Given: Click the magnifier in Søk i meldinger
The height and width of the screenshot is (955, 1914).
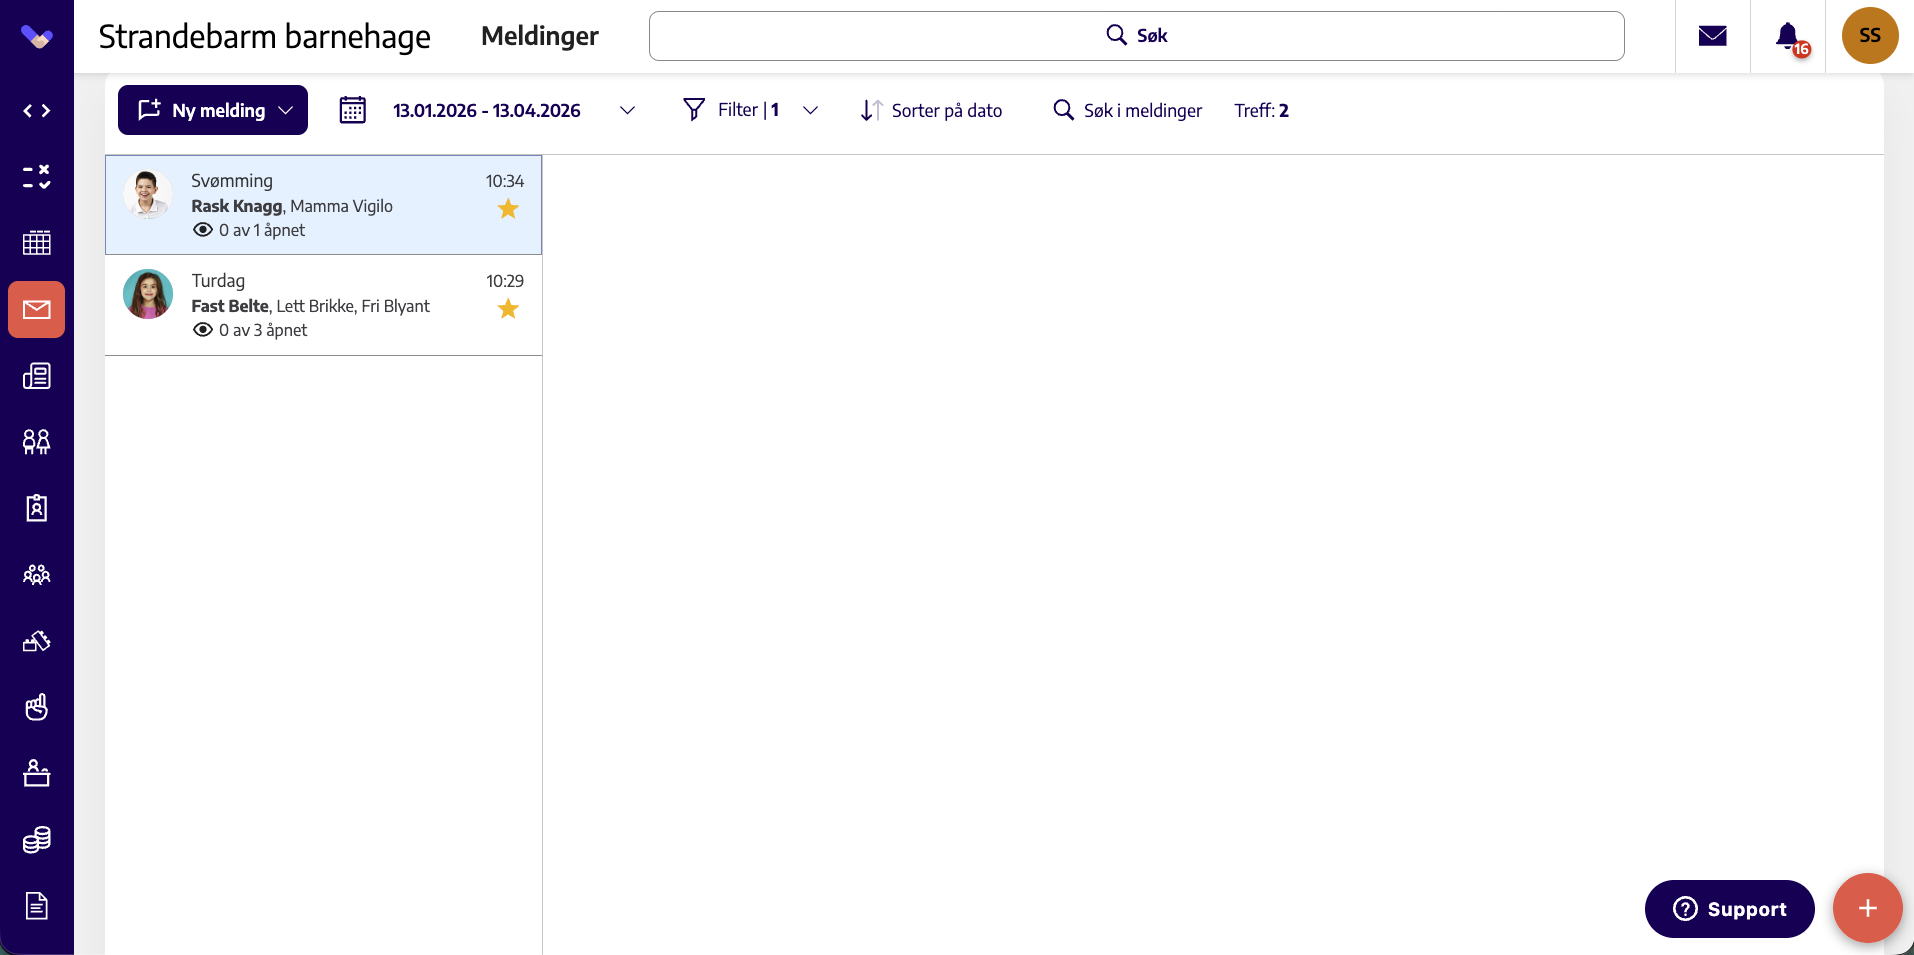Looking at the screenshot, I should [x=1064, y=110].
